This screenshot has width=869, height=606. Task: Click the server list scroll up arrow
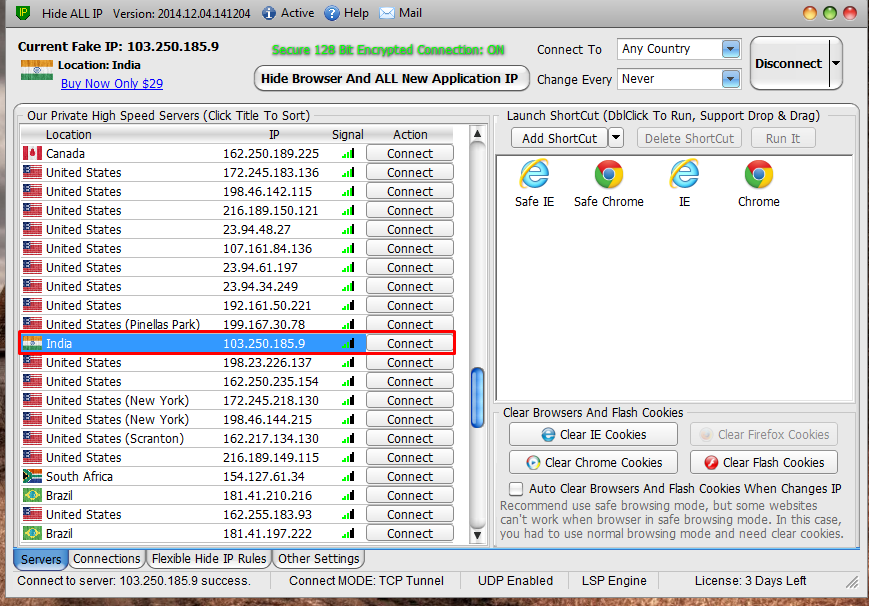point(477,134)
